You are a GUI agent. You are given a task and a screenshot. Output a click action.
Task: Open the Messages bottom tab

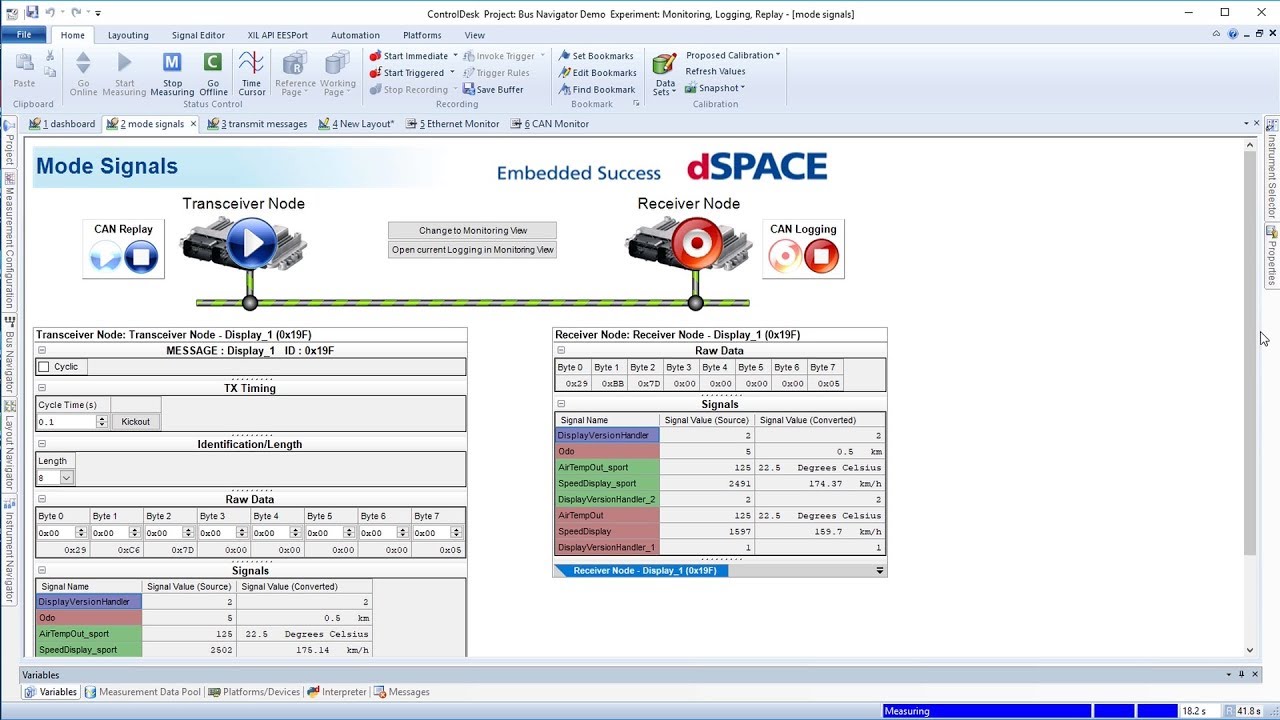point(401,692)
